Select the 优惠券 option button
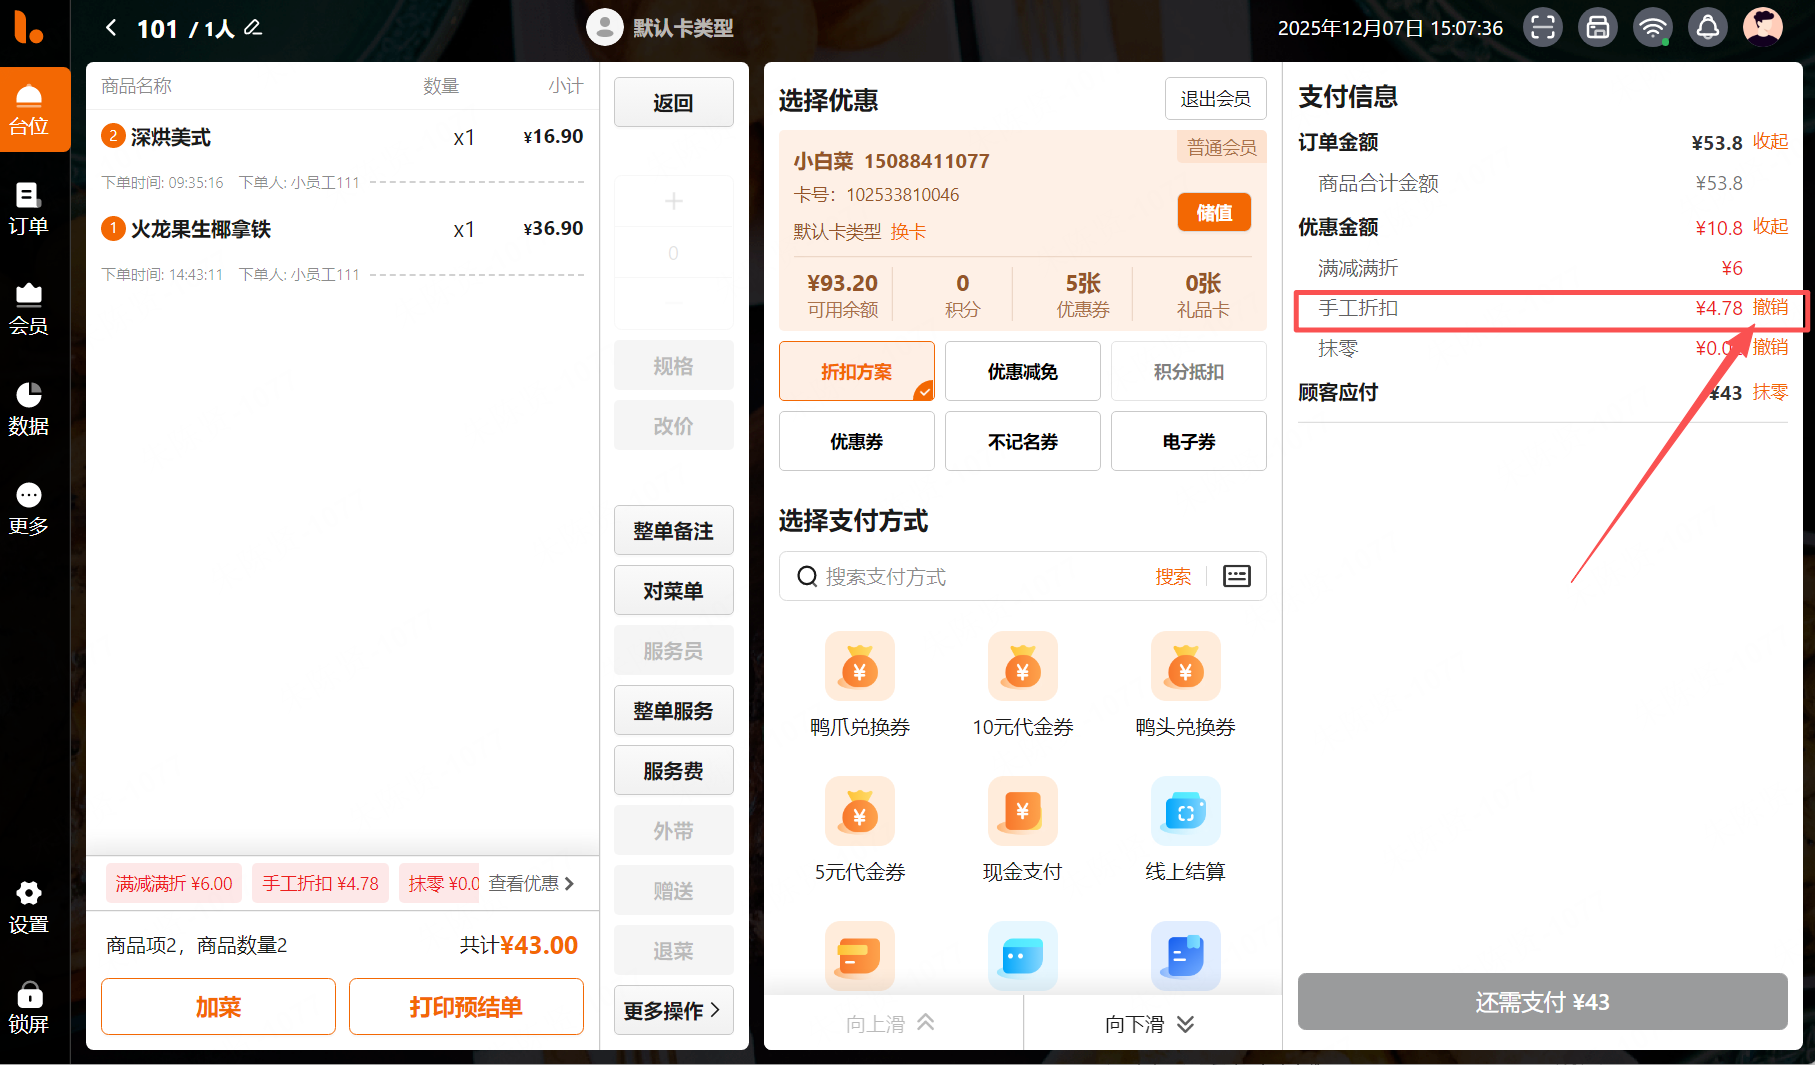This screenshot has width=1815, height=1065. [x=857, y=441]
